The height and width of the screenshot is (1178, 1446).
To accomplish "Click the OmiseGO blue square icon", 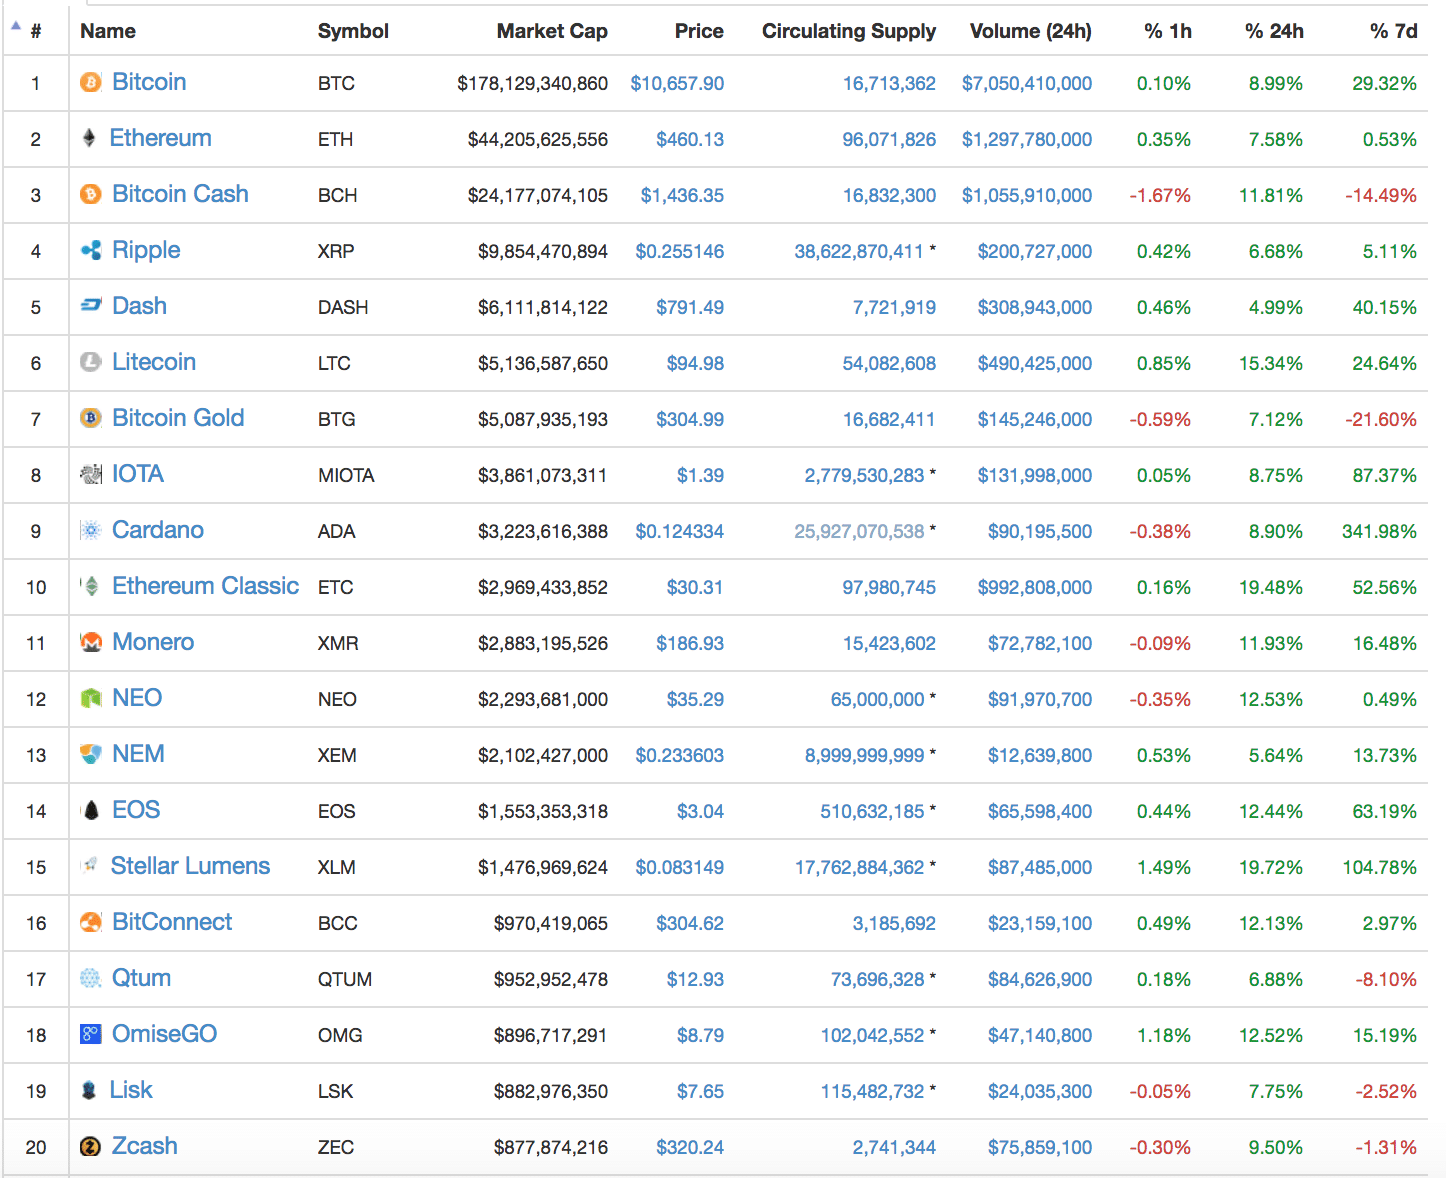I will coord(91,1034).
